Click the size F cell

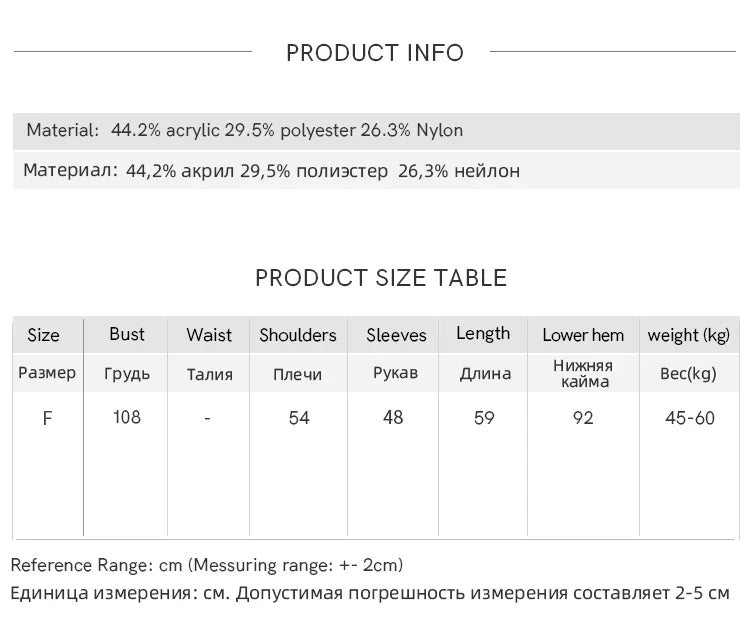[47, 418]
